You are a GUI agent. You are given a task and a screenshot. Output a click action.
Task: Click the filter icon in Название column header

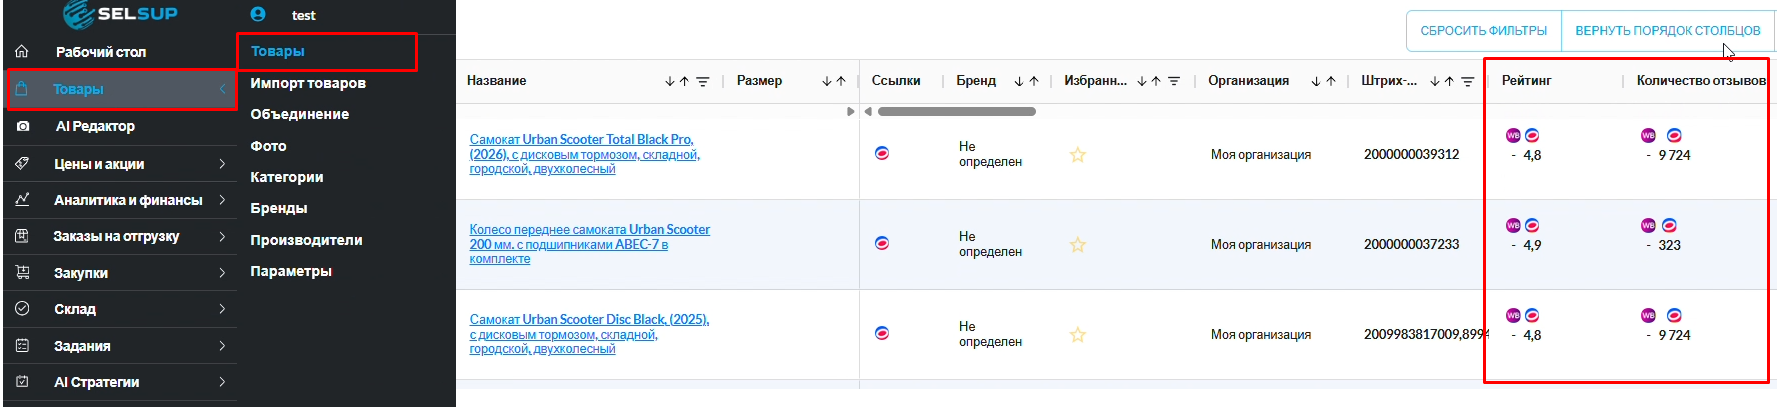(703, 82)
